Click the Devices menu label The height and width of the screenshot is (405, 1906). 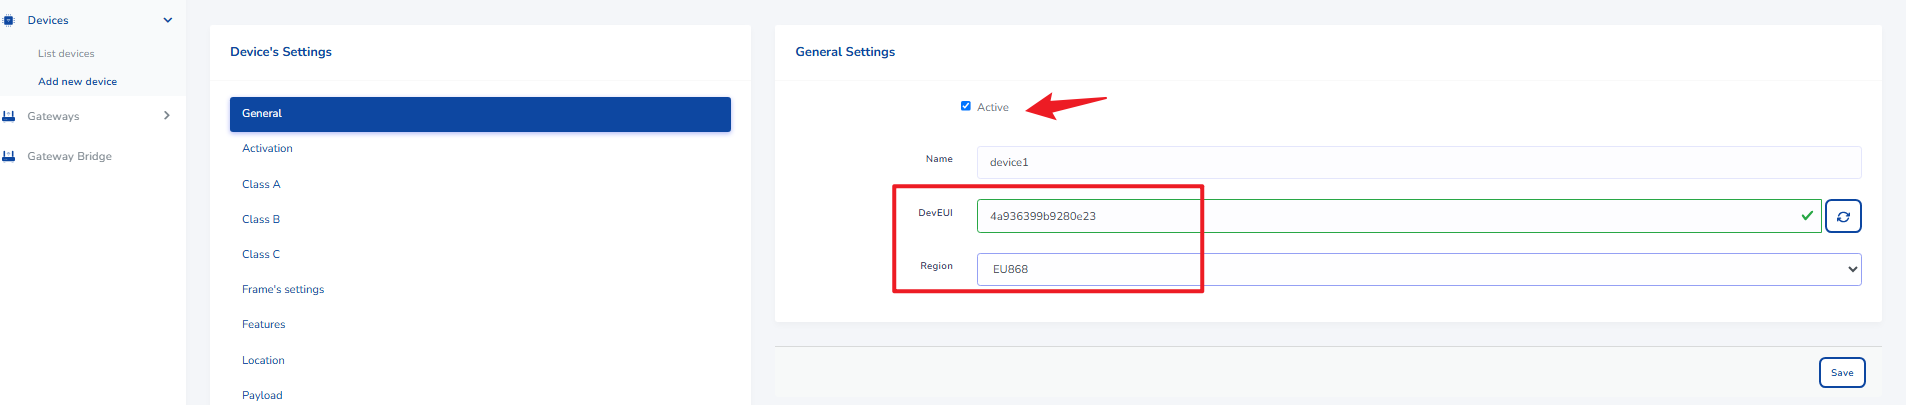[48, 20]
